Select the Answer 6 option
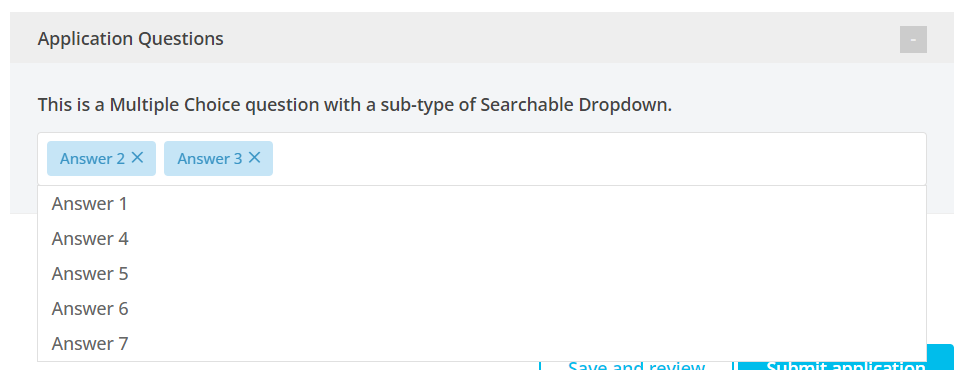 coord(482,308)
